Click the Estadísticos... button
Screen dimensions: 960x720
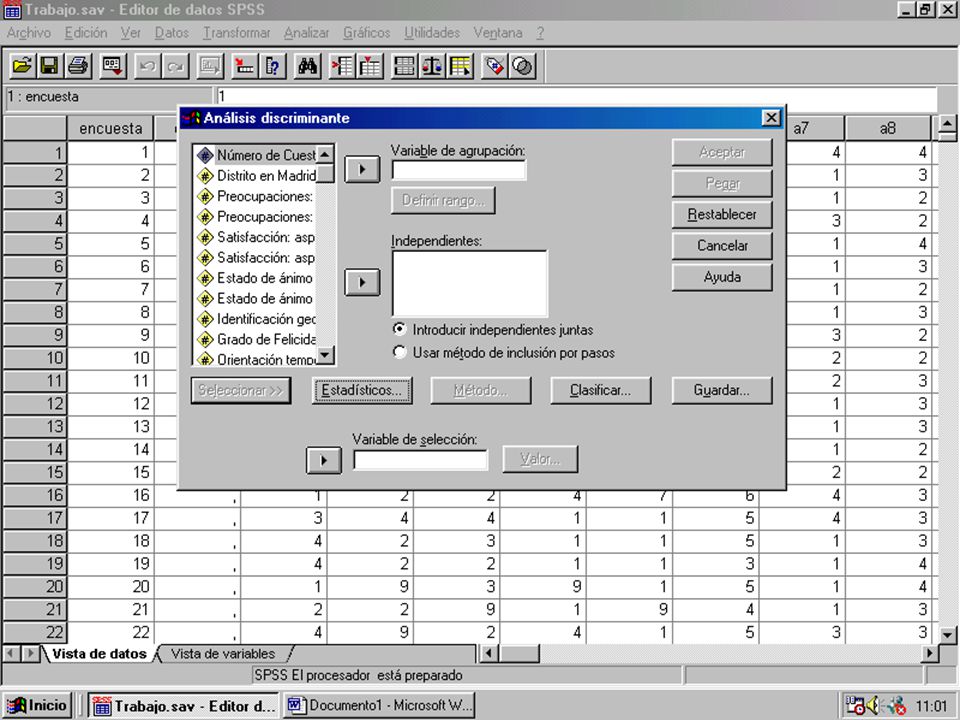pos(362,390)
